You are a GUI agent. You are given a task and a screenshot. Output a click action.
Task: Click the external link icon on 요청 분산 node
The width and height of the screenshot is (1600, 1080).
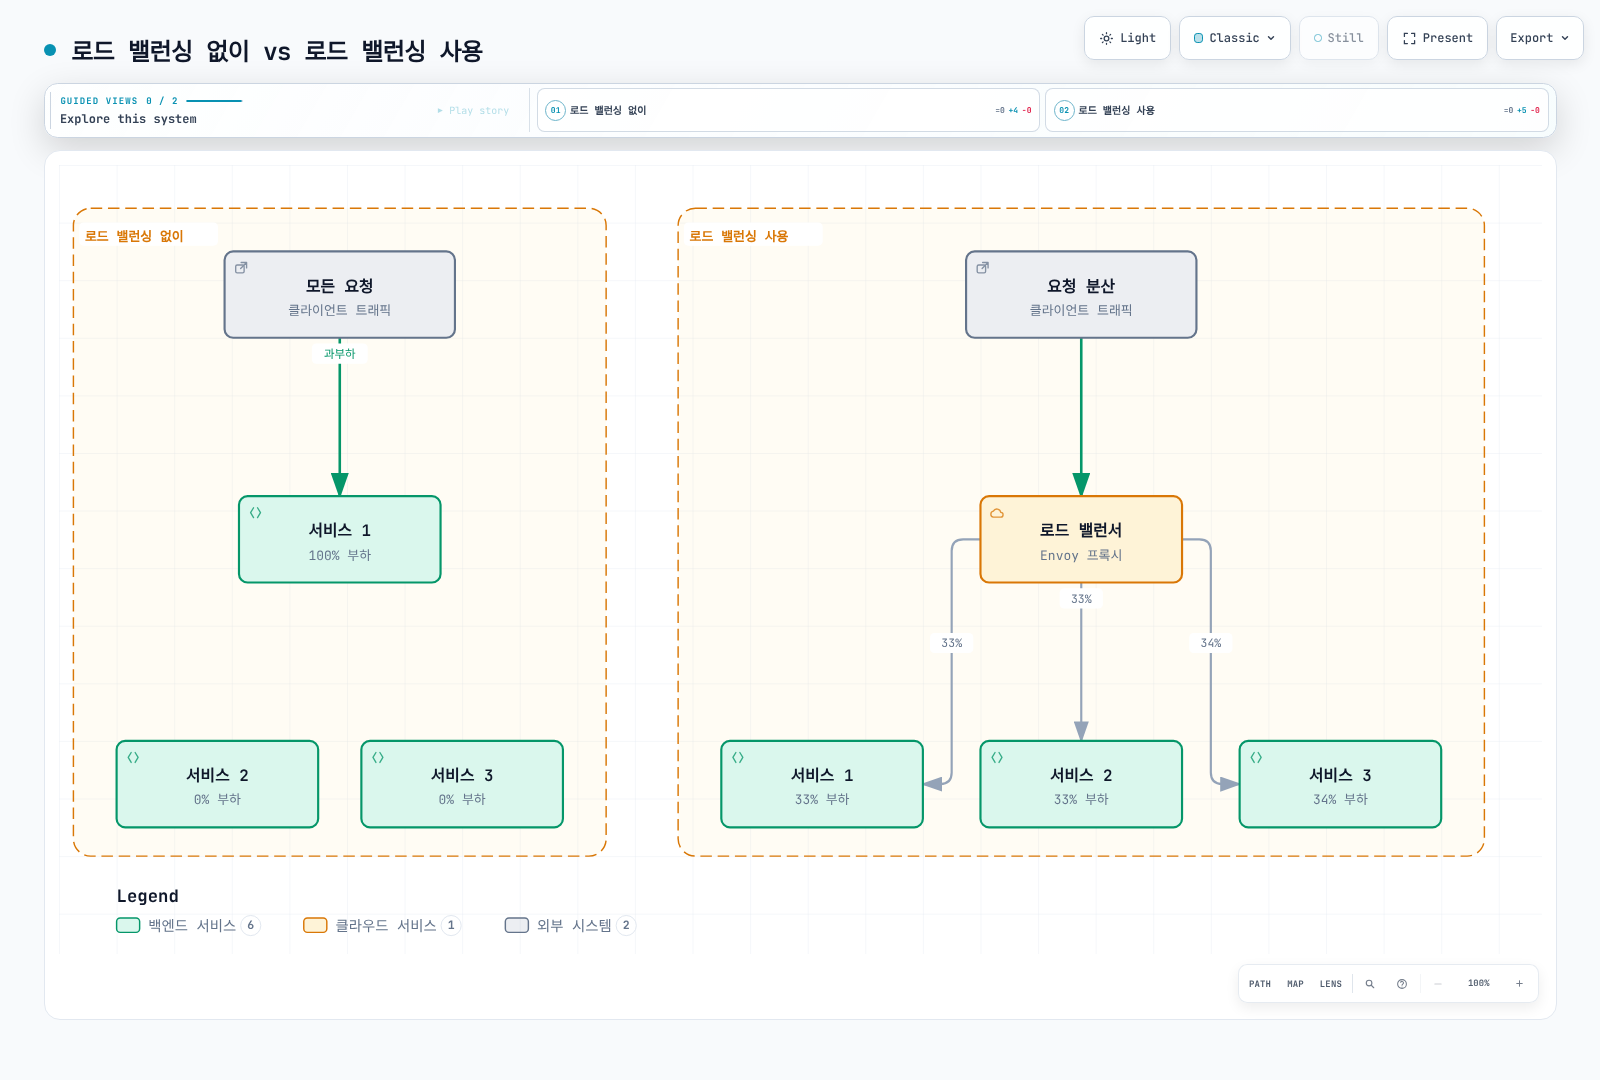(983, 268)
